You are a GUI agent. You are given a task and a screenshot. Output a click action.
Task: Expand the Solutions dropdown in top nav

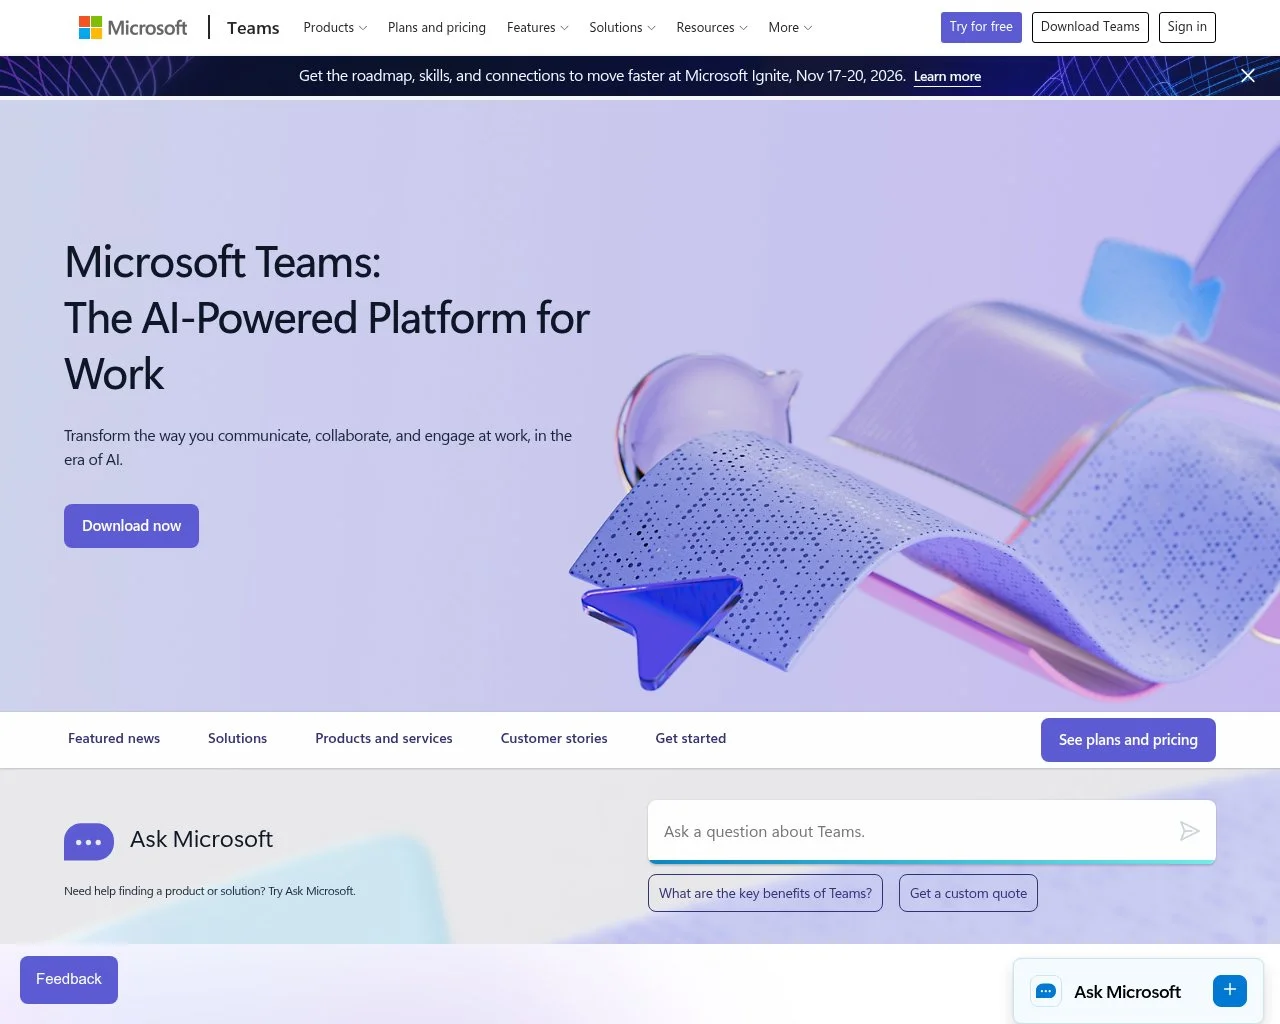tap(622, 28)
